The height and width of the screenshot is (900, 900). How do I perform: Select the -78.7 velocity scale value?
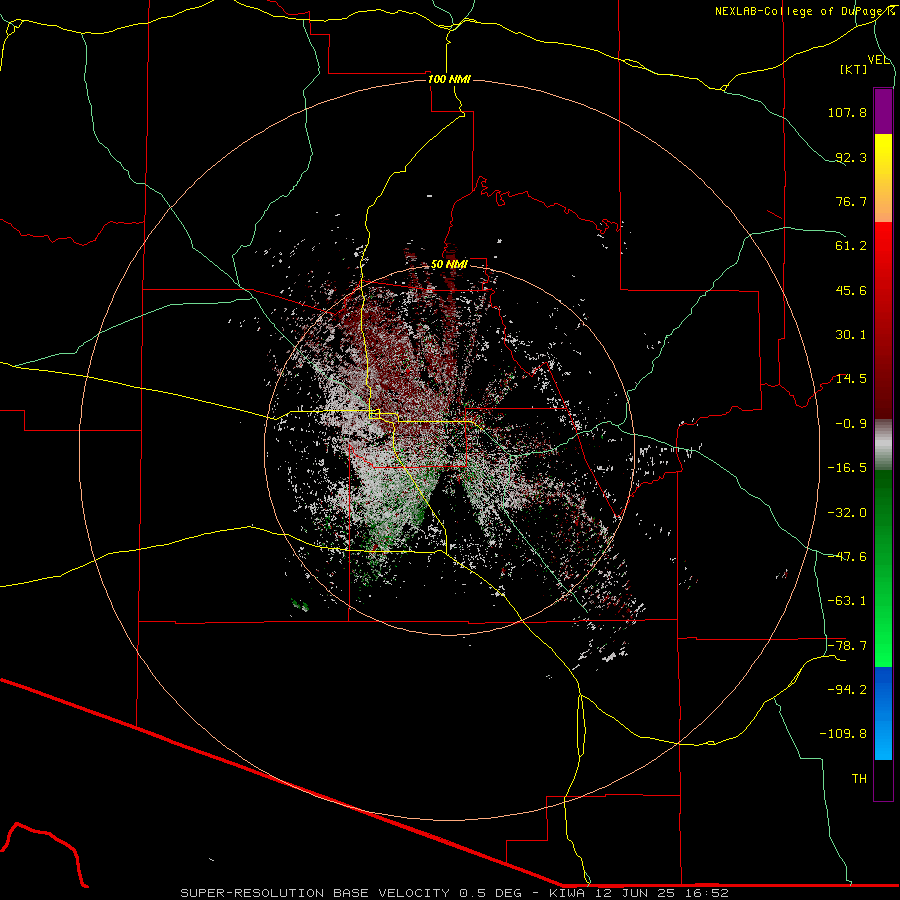pyautogui.click(x=847, y=646)
